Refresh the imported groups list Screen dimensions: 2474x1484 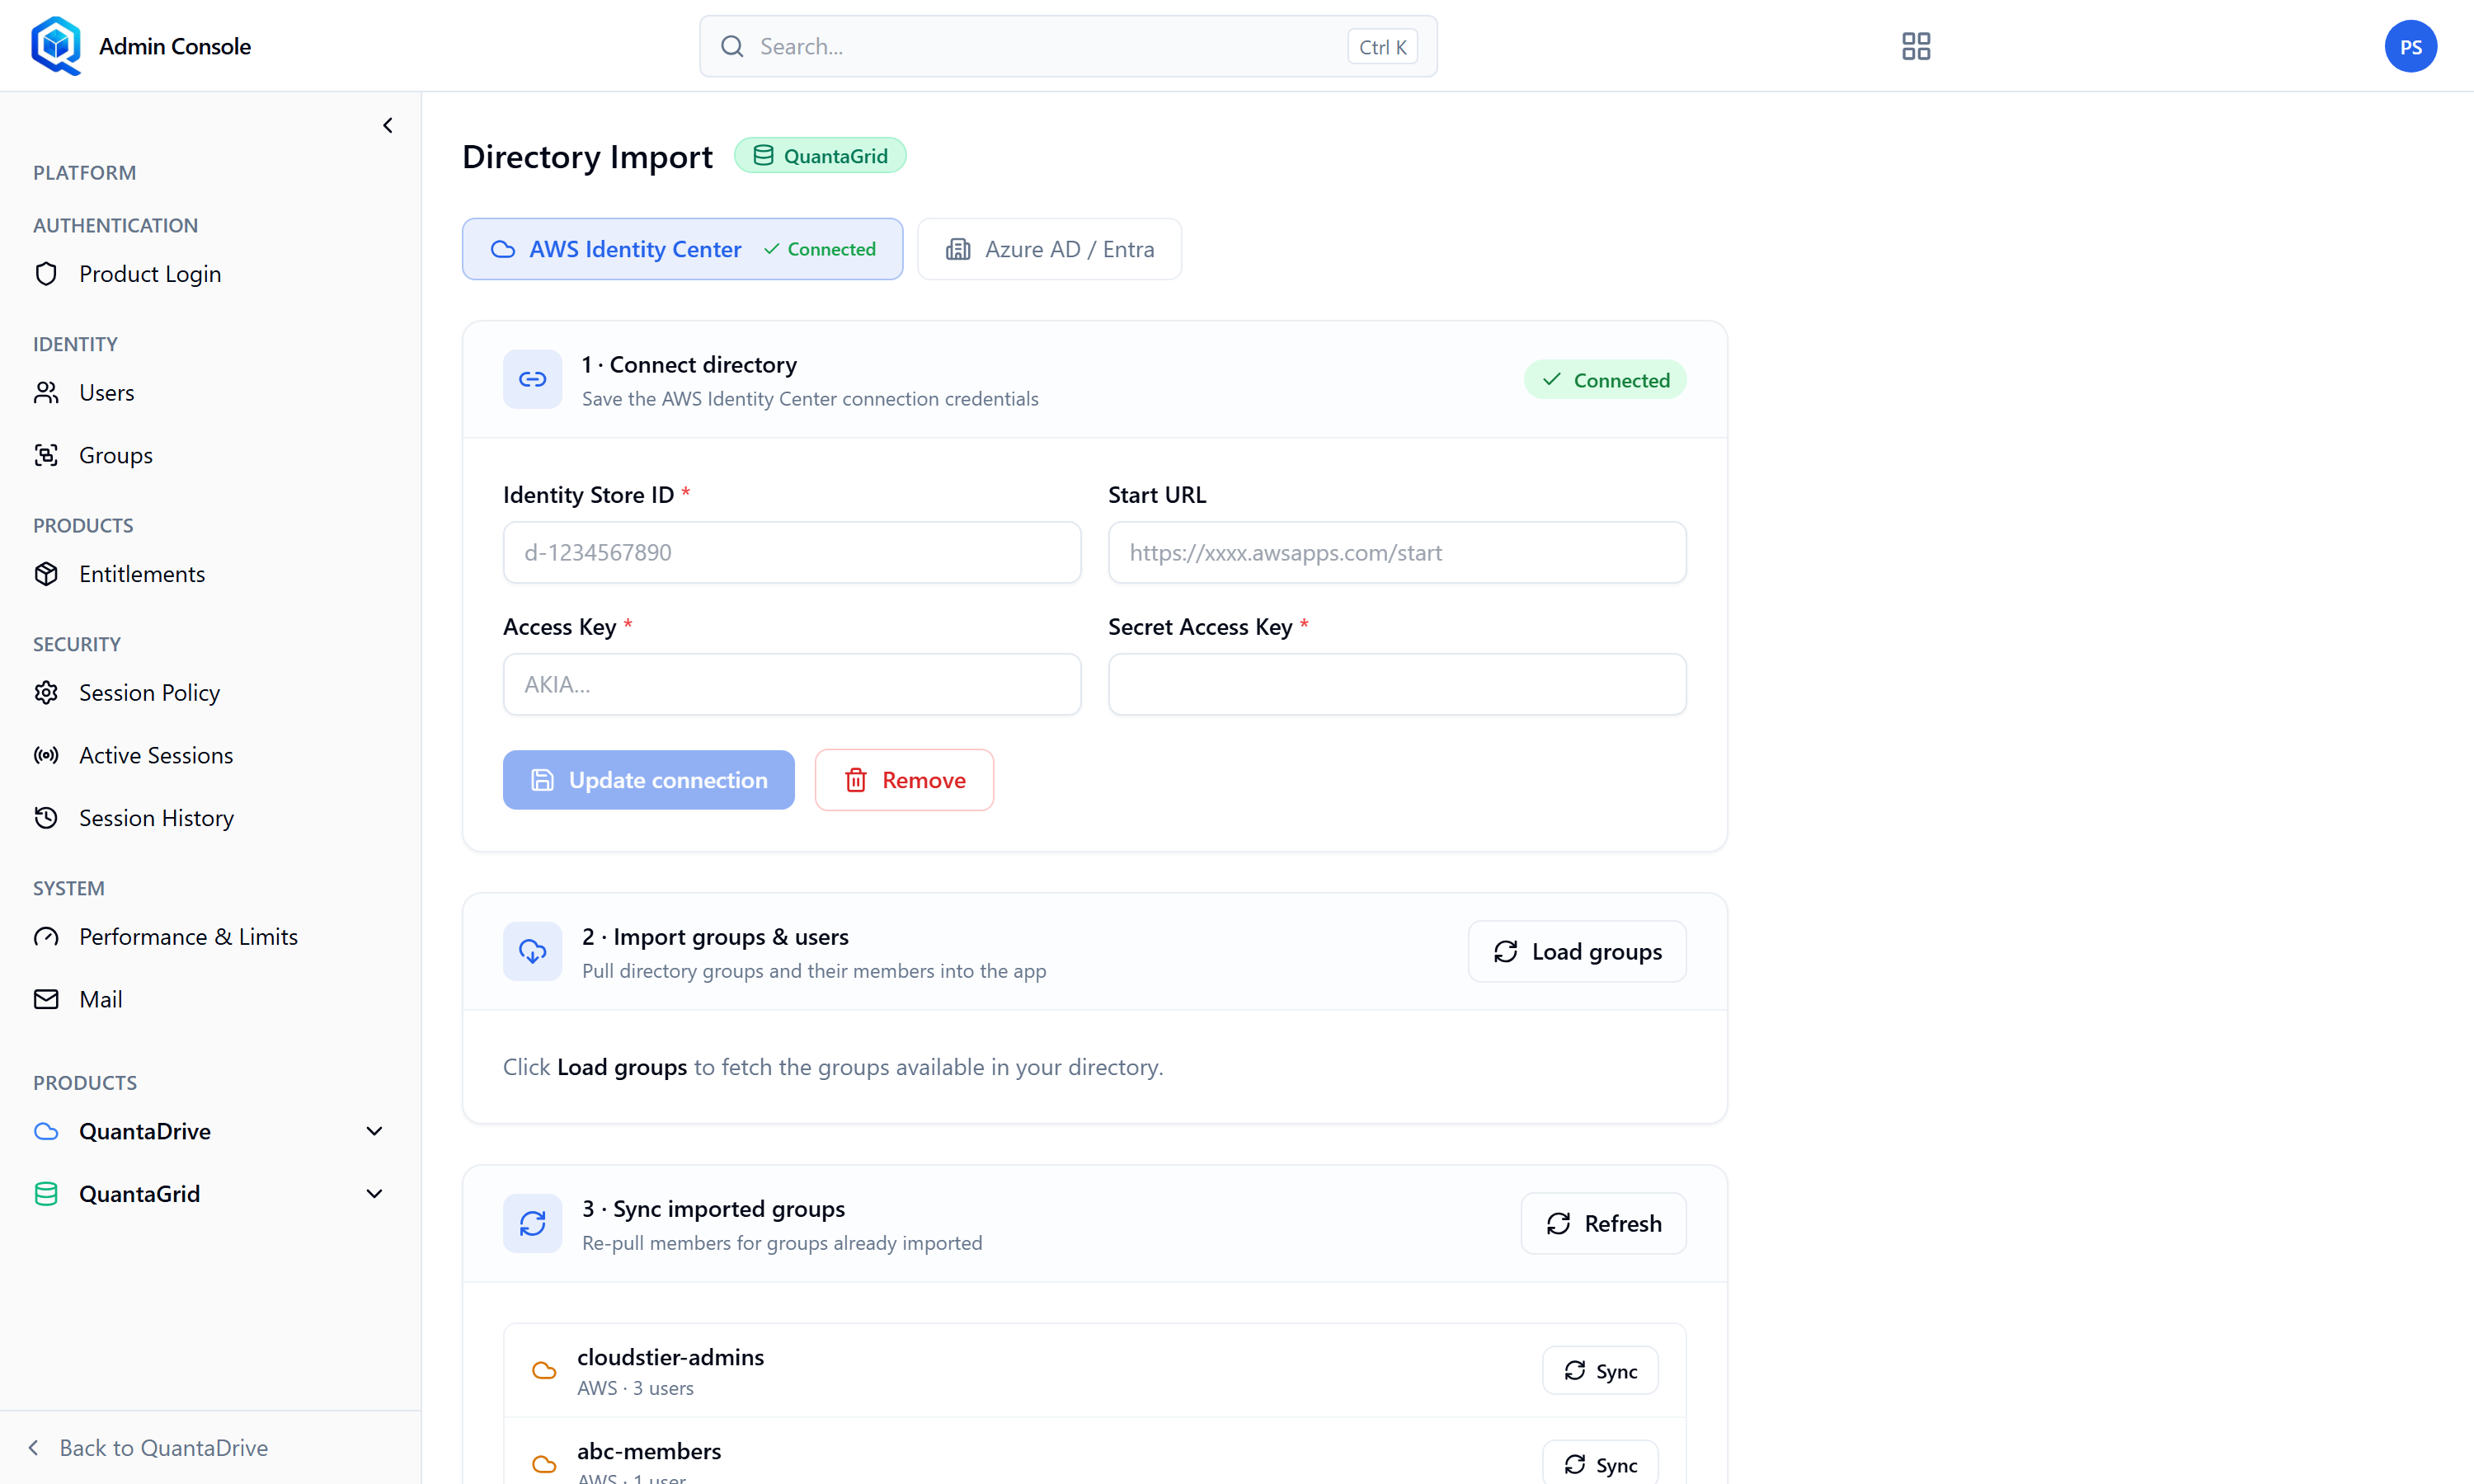1603,1223
